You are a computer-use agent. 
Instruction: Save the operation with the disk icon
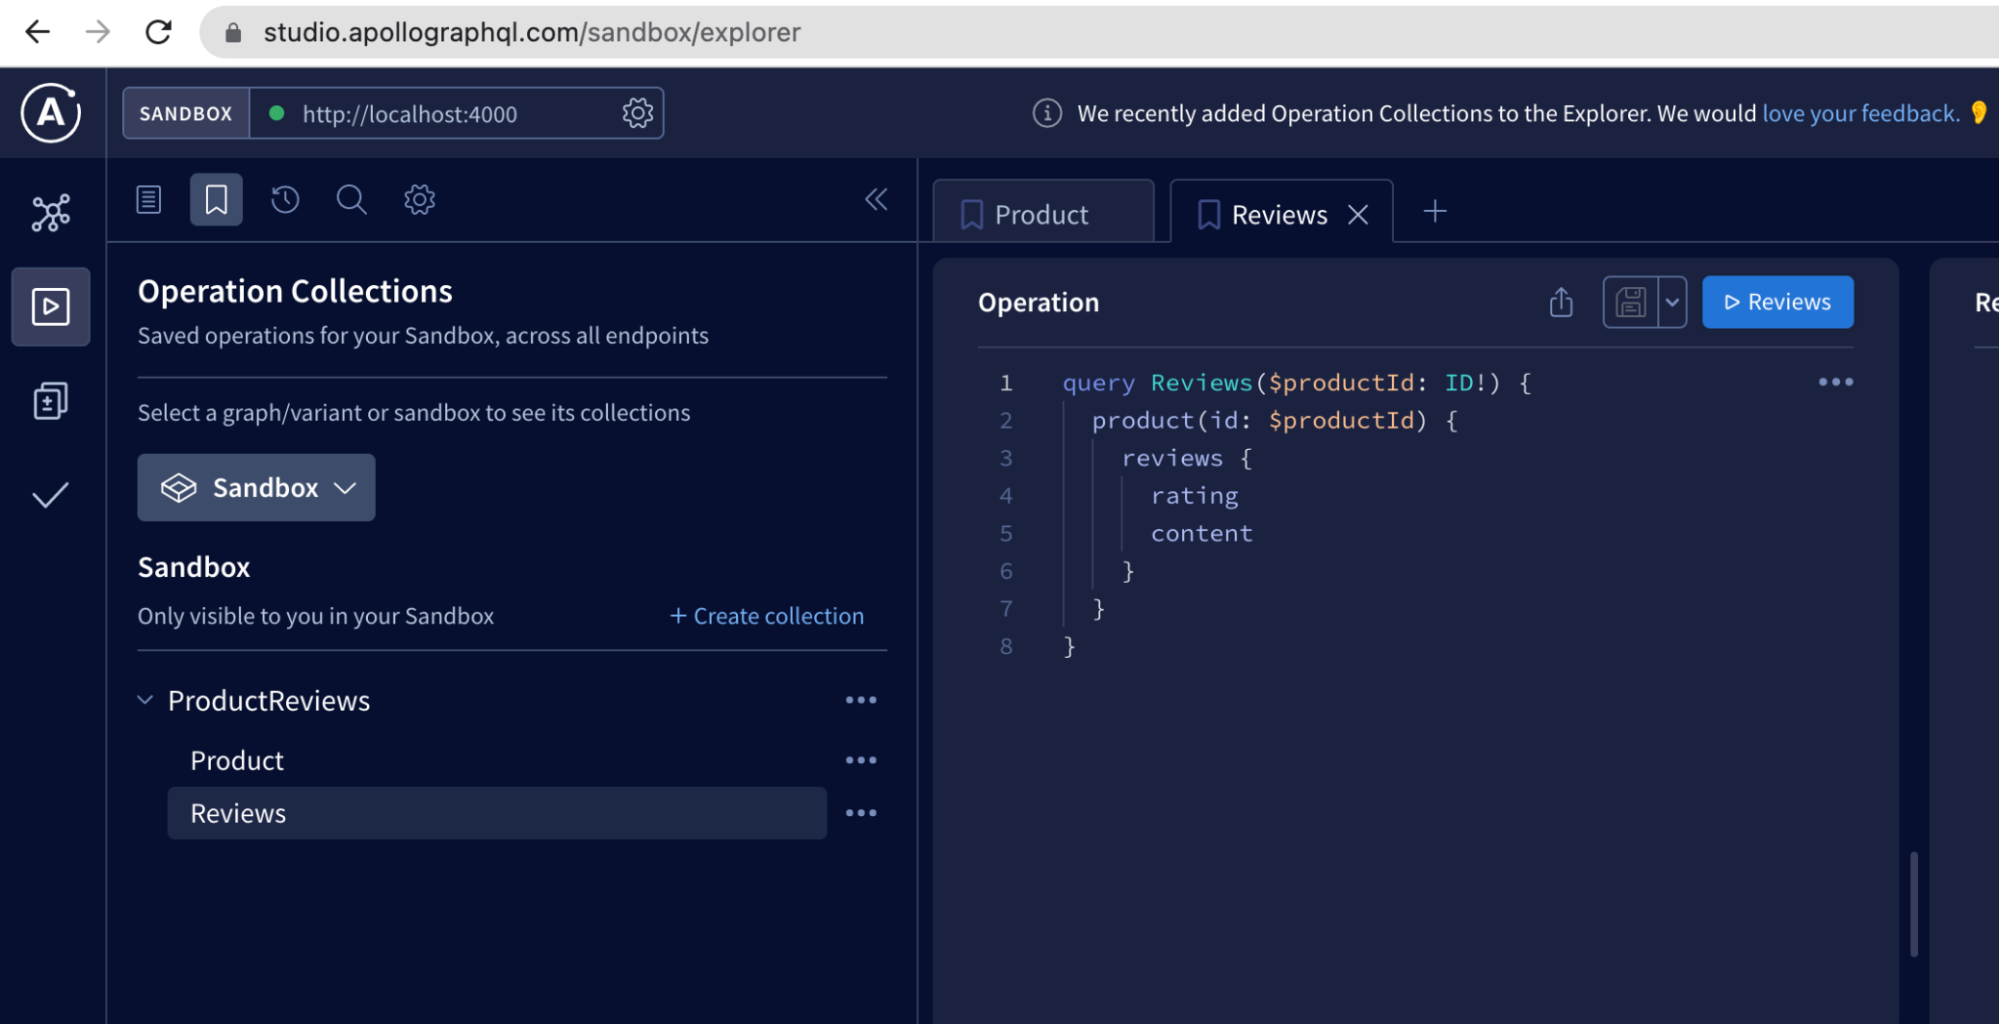pyautogui.click(x=1631, y=302)
